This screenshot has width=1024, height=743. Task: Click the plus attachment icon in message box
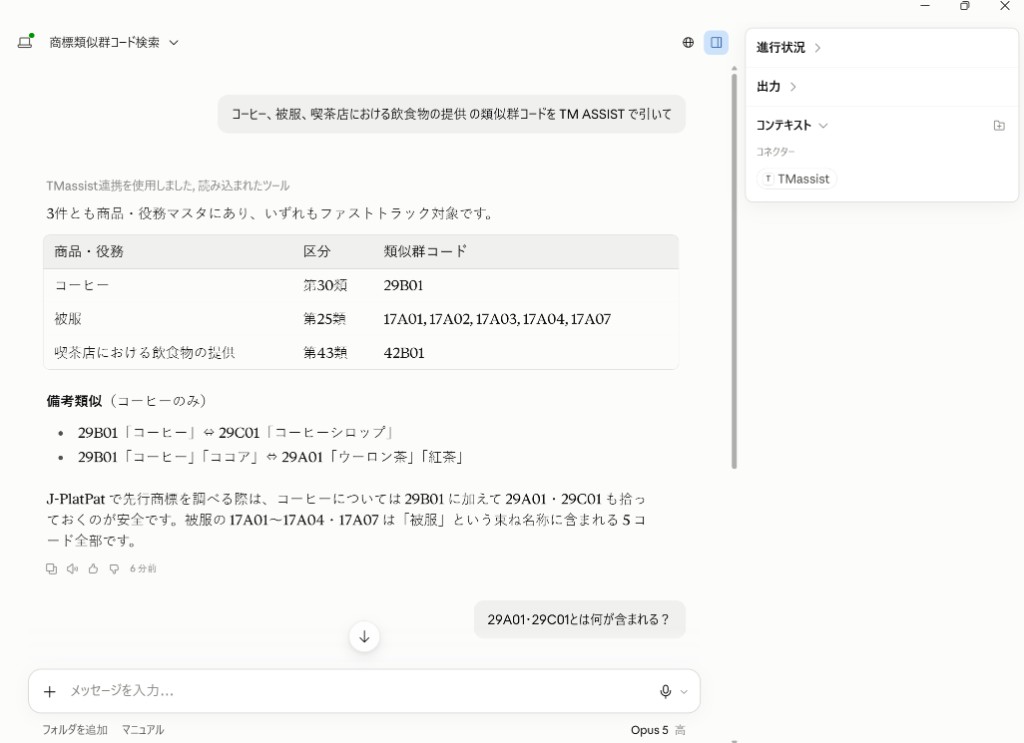point(50,691)
